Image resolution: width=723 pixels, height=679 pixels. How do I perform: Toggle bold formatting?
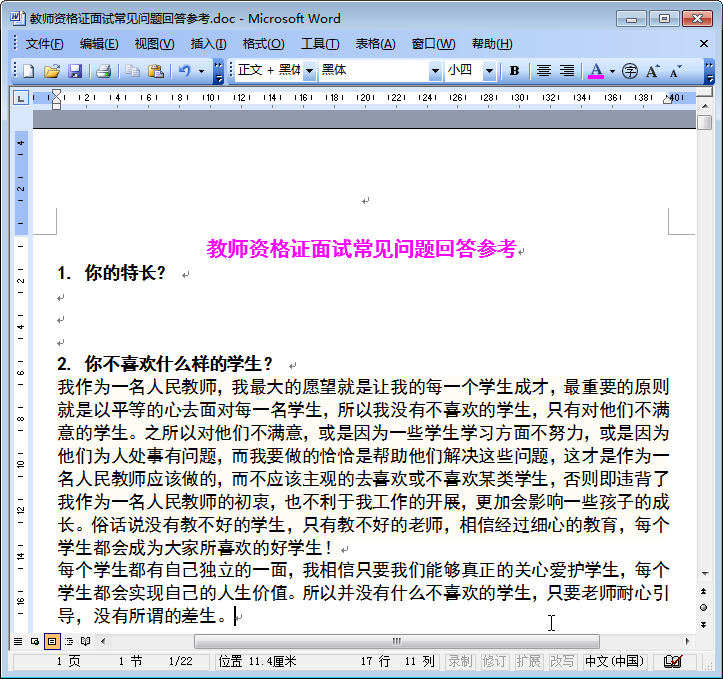515,71
